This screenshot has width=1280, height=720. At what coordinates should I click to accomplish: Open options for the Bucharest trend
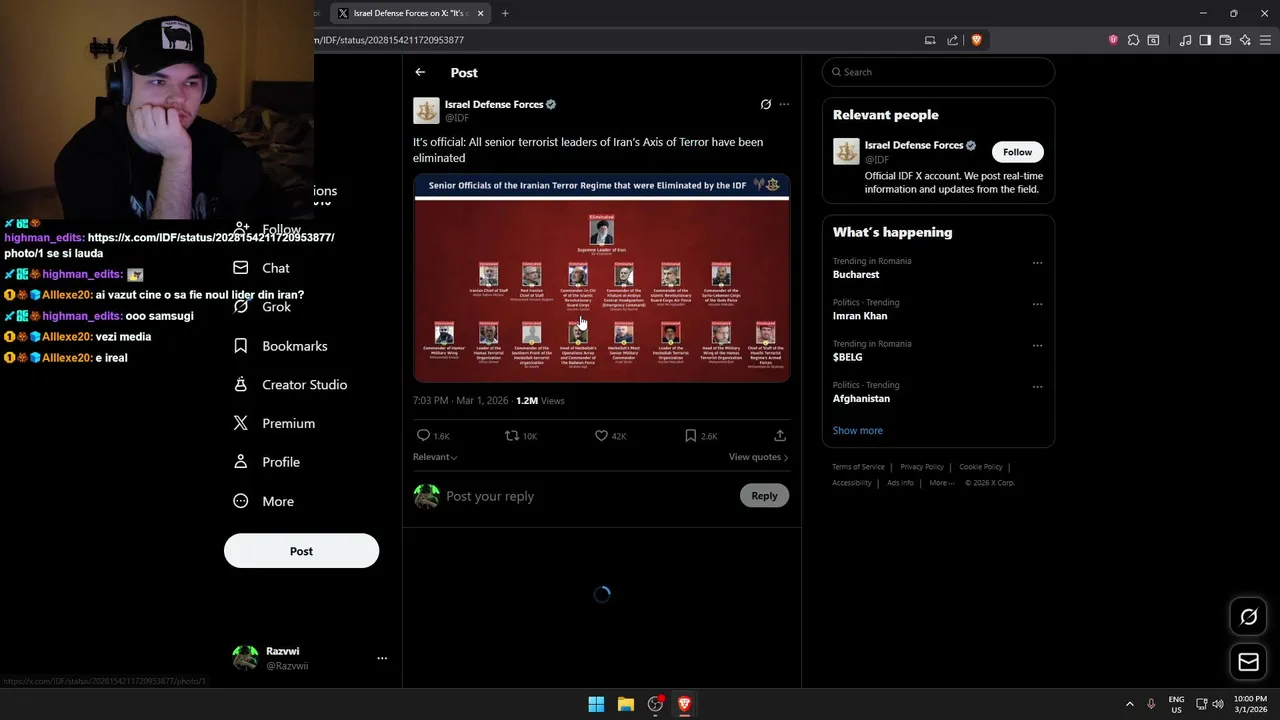(1037, 263)
